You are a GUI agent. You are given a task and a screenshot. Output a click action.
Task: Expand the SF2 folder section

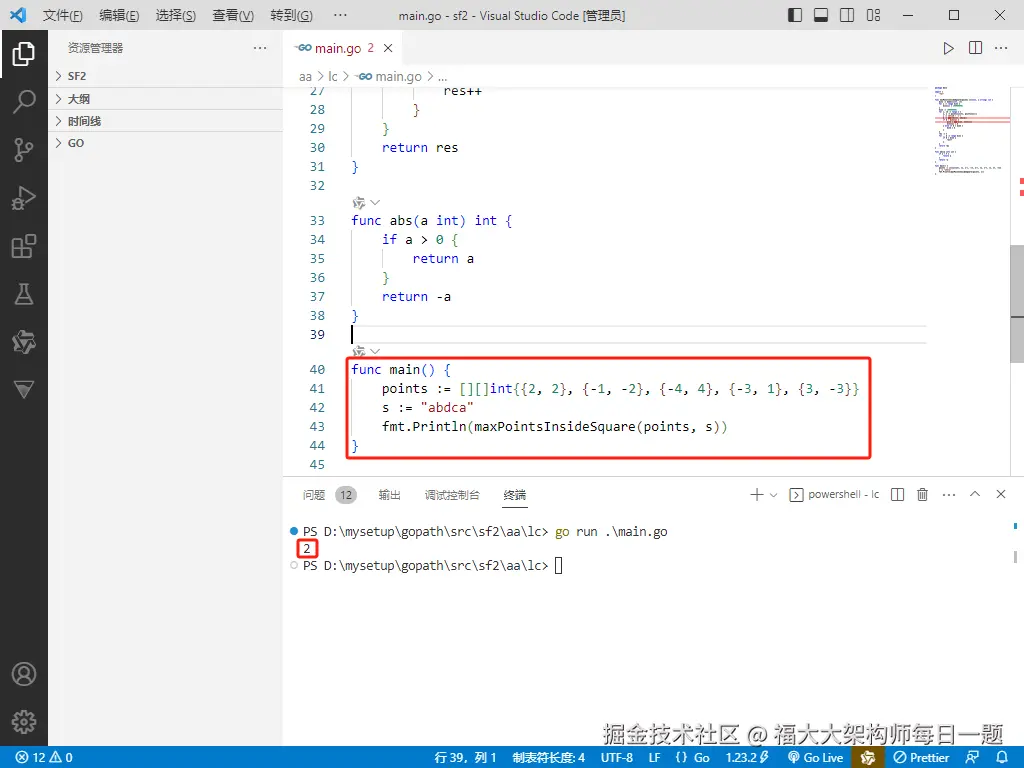coord(166,76)
